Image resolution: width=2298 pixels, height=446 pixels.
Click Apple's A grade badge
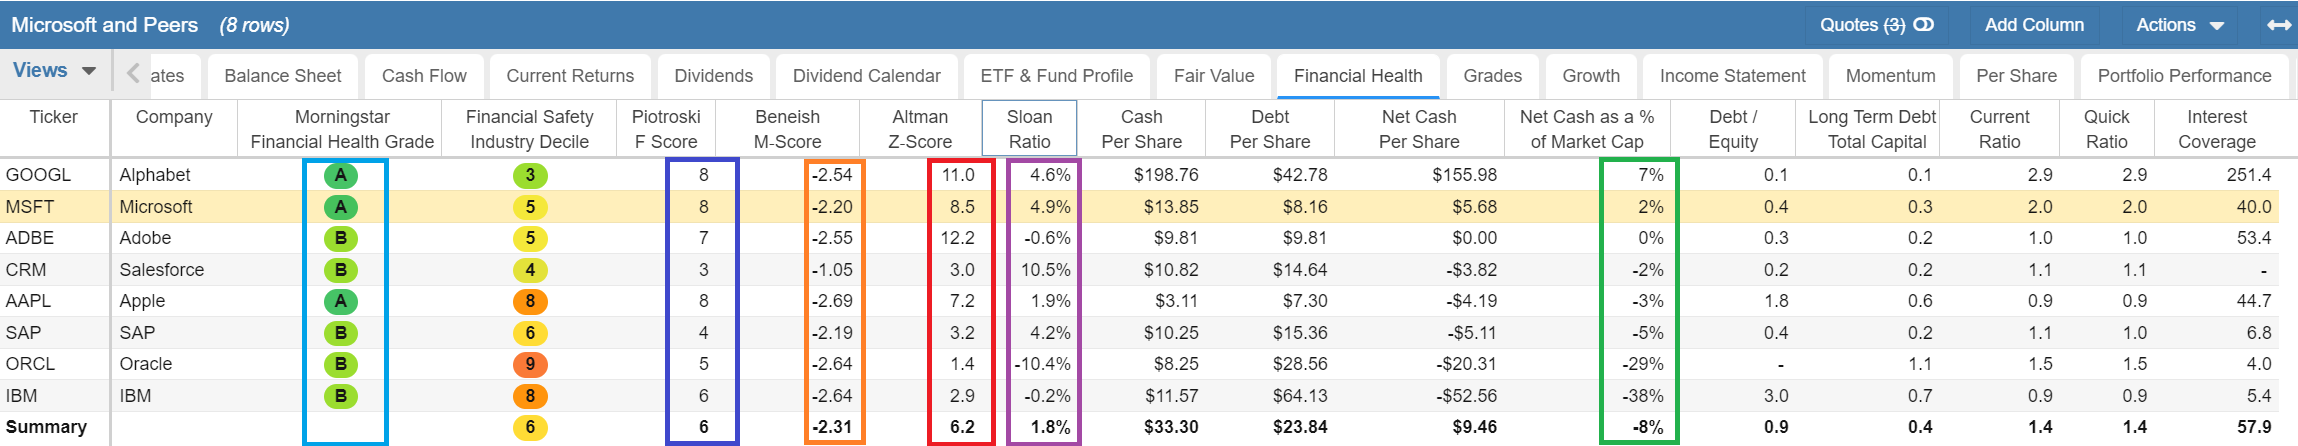point(341,302)
